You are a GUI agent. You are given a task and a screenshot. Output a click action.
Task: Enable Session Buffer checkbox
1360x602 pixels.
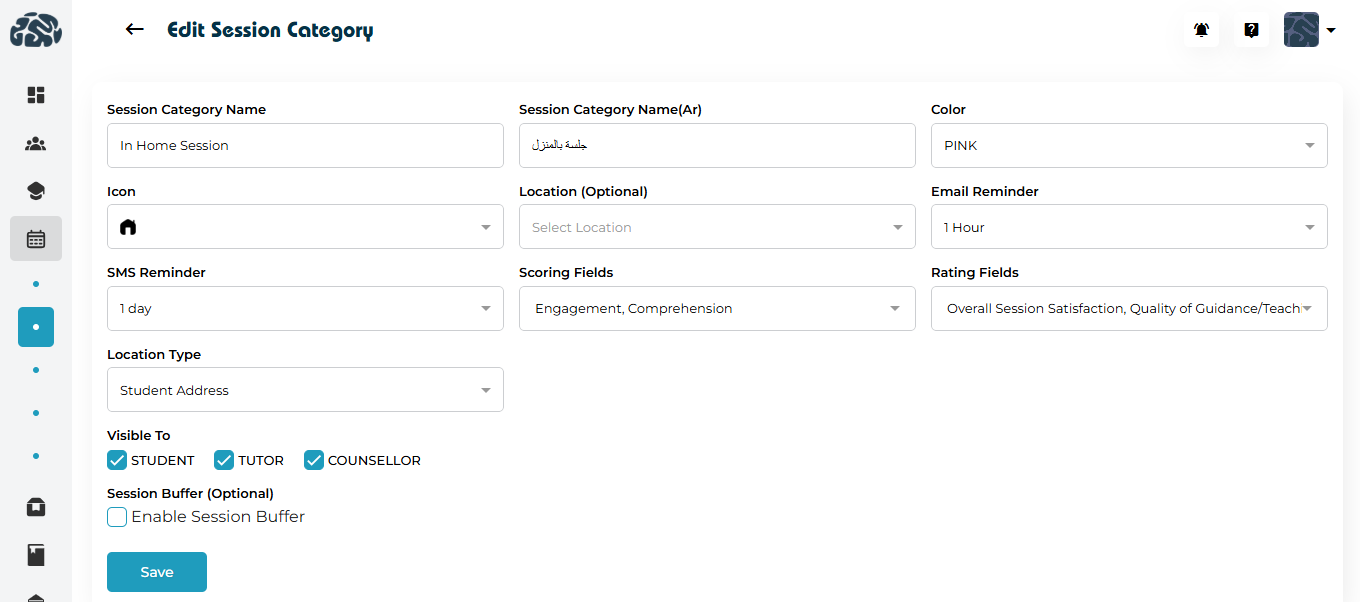pos(117,517)
